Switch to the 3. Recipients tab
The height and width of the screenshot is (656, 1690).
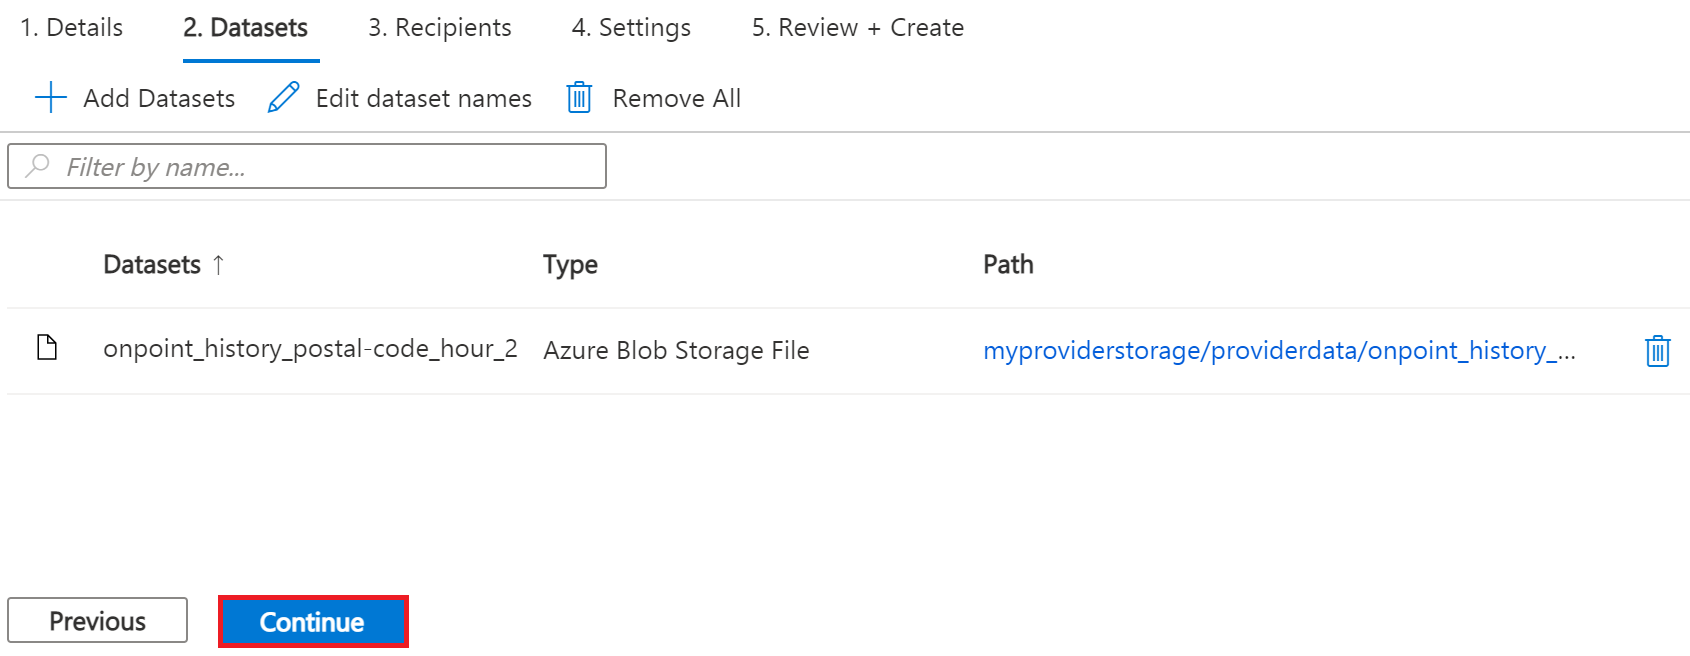coord(439,28)
